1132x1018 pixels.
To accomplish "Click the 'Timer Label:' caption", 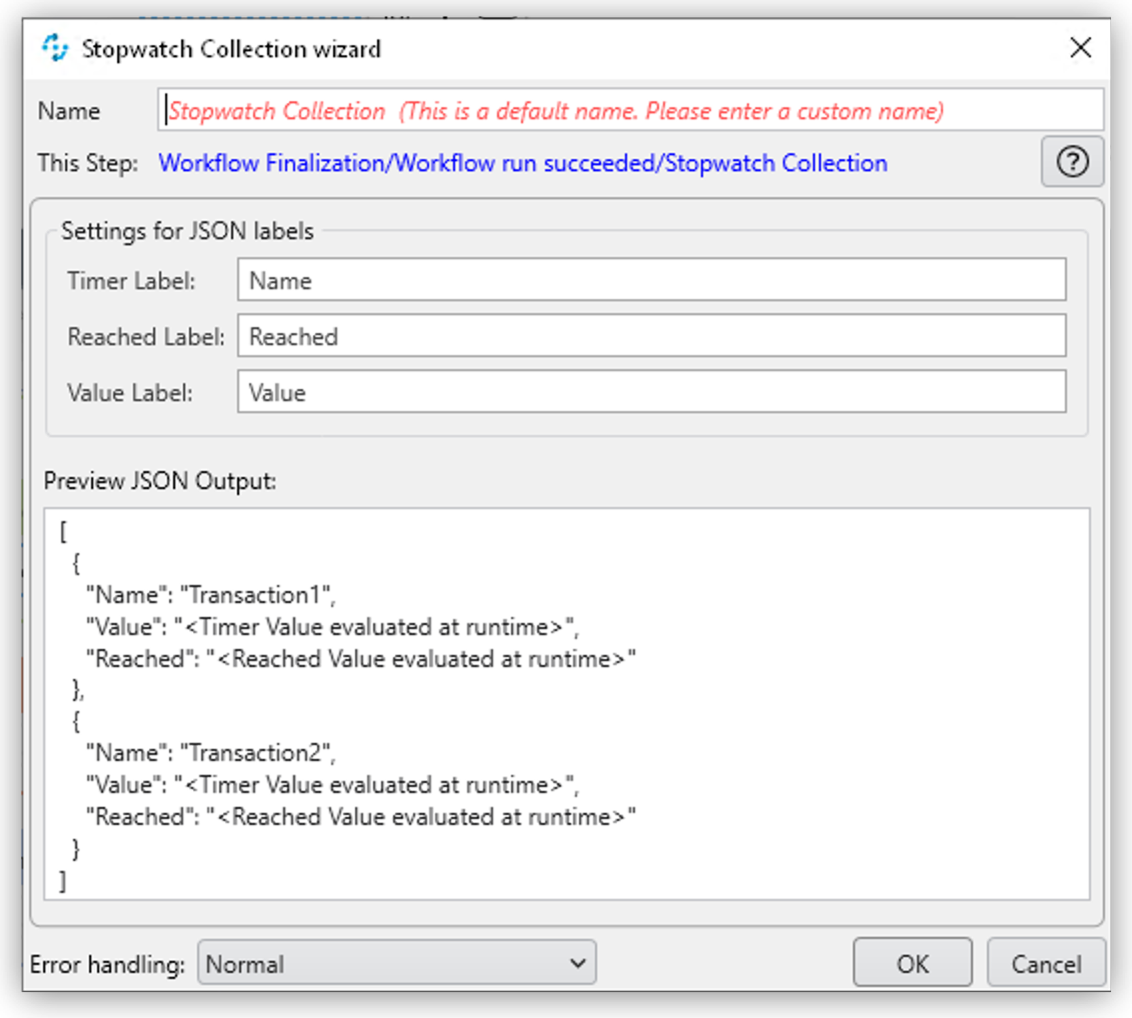I will (131, 282).
